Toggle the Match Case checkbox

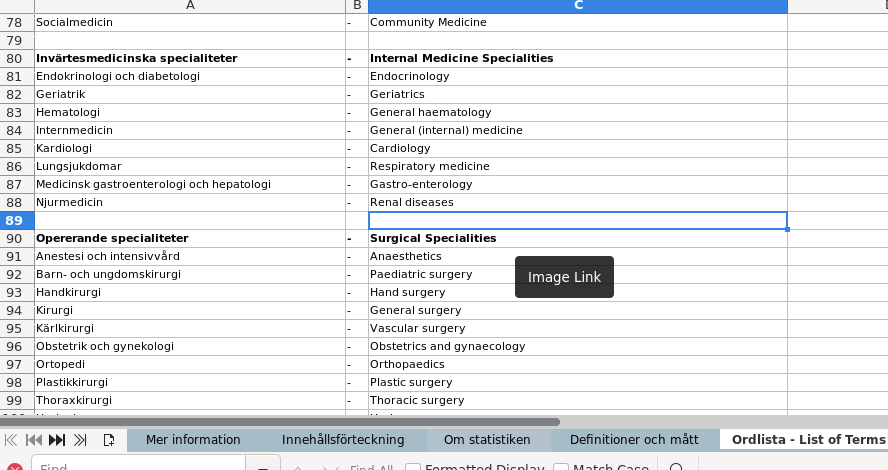coord(561,467)
